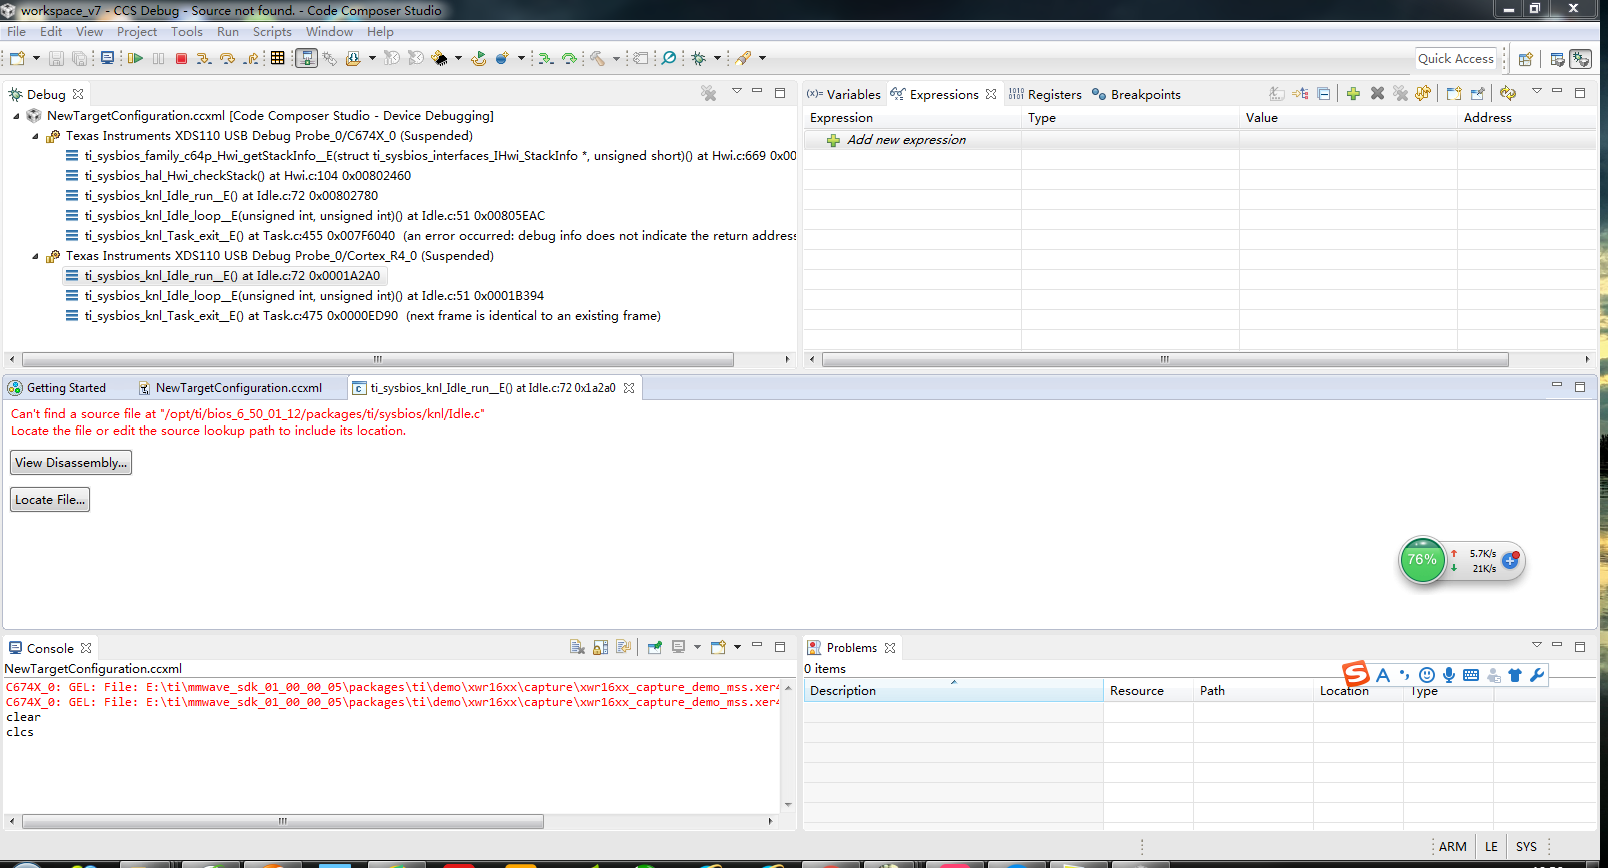Switch to the Breakpoints tab
Screen dimensions: 1608x868
1136,94
